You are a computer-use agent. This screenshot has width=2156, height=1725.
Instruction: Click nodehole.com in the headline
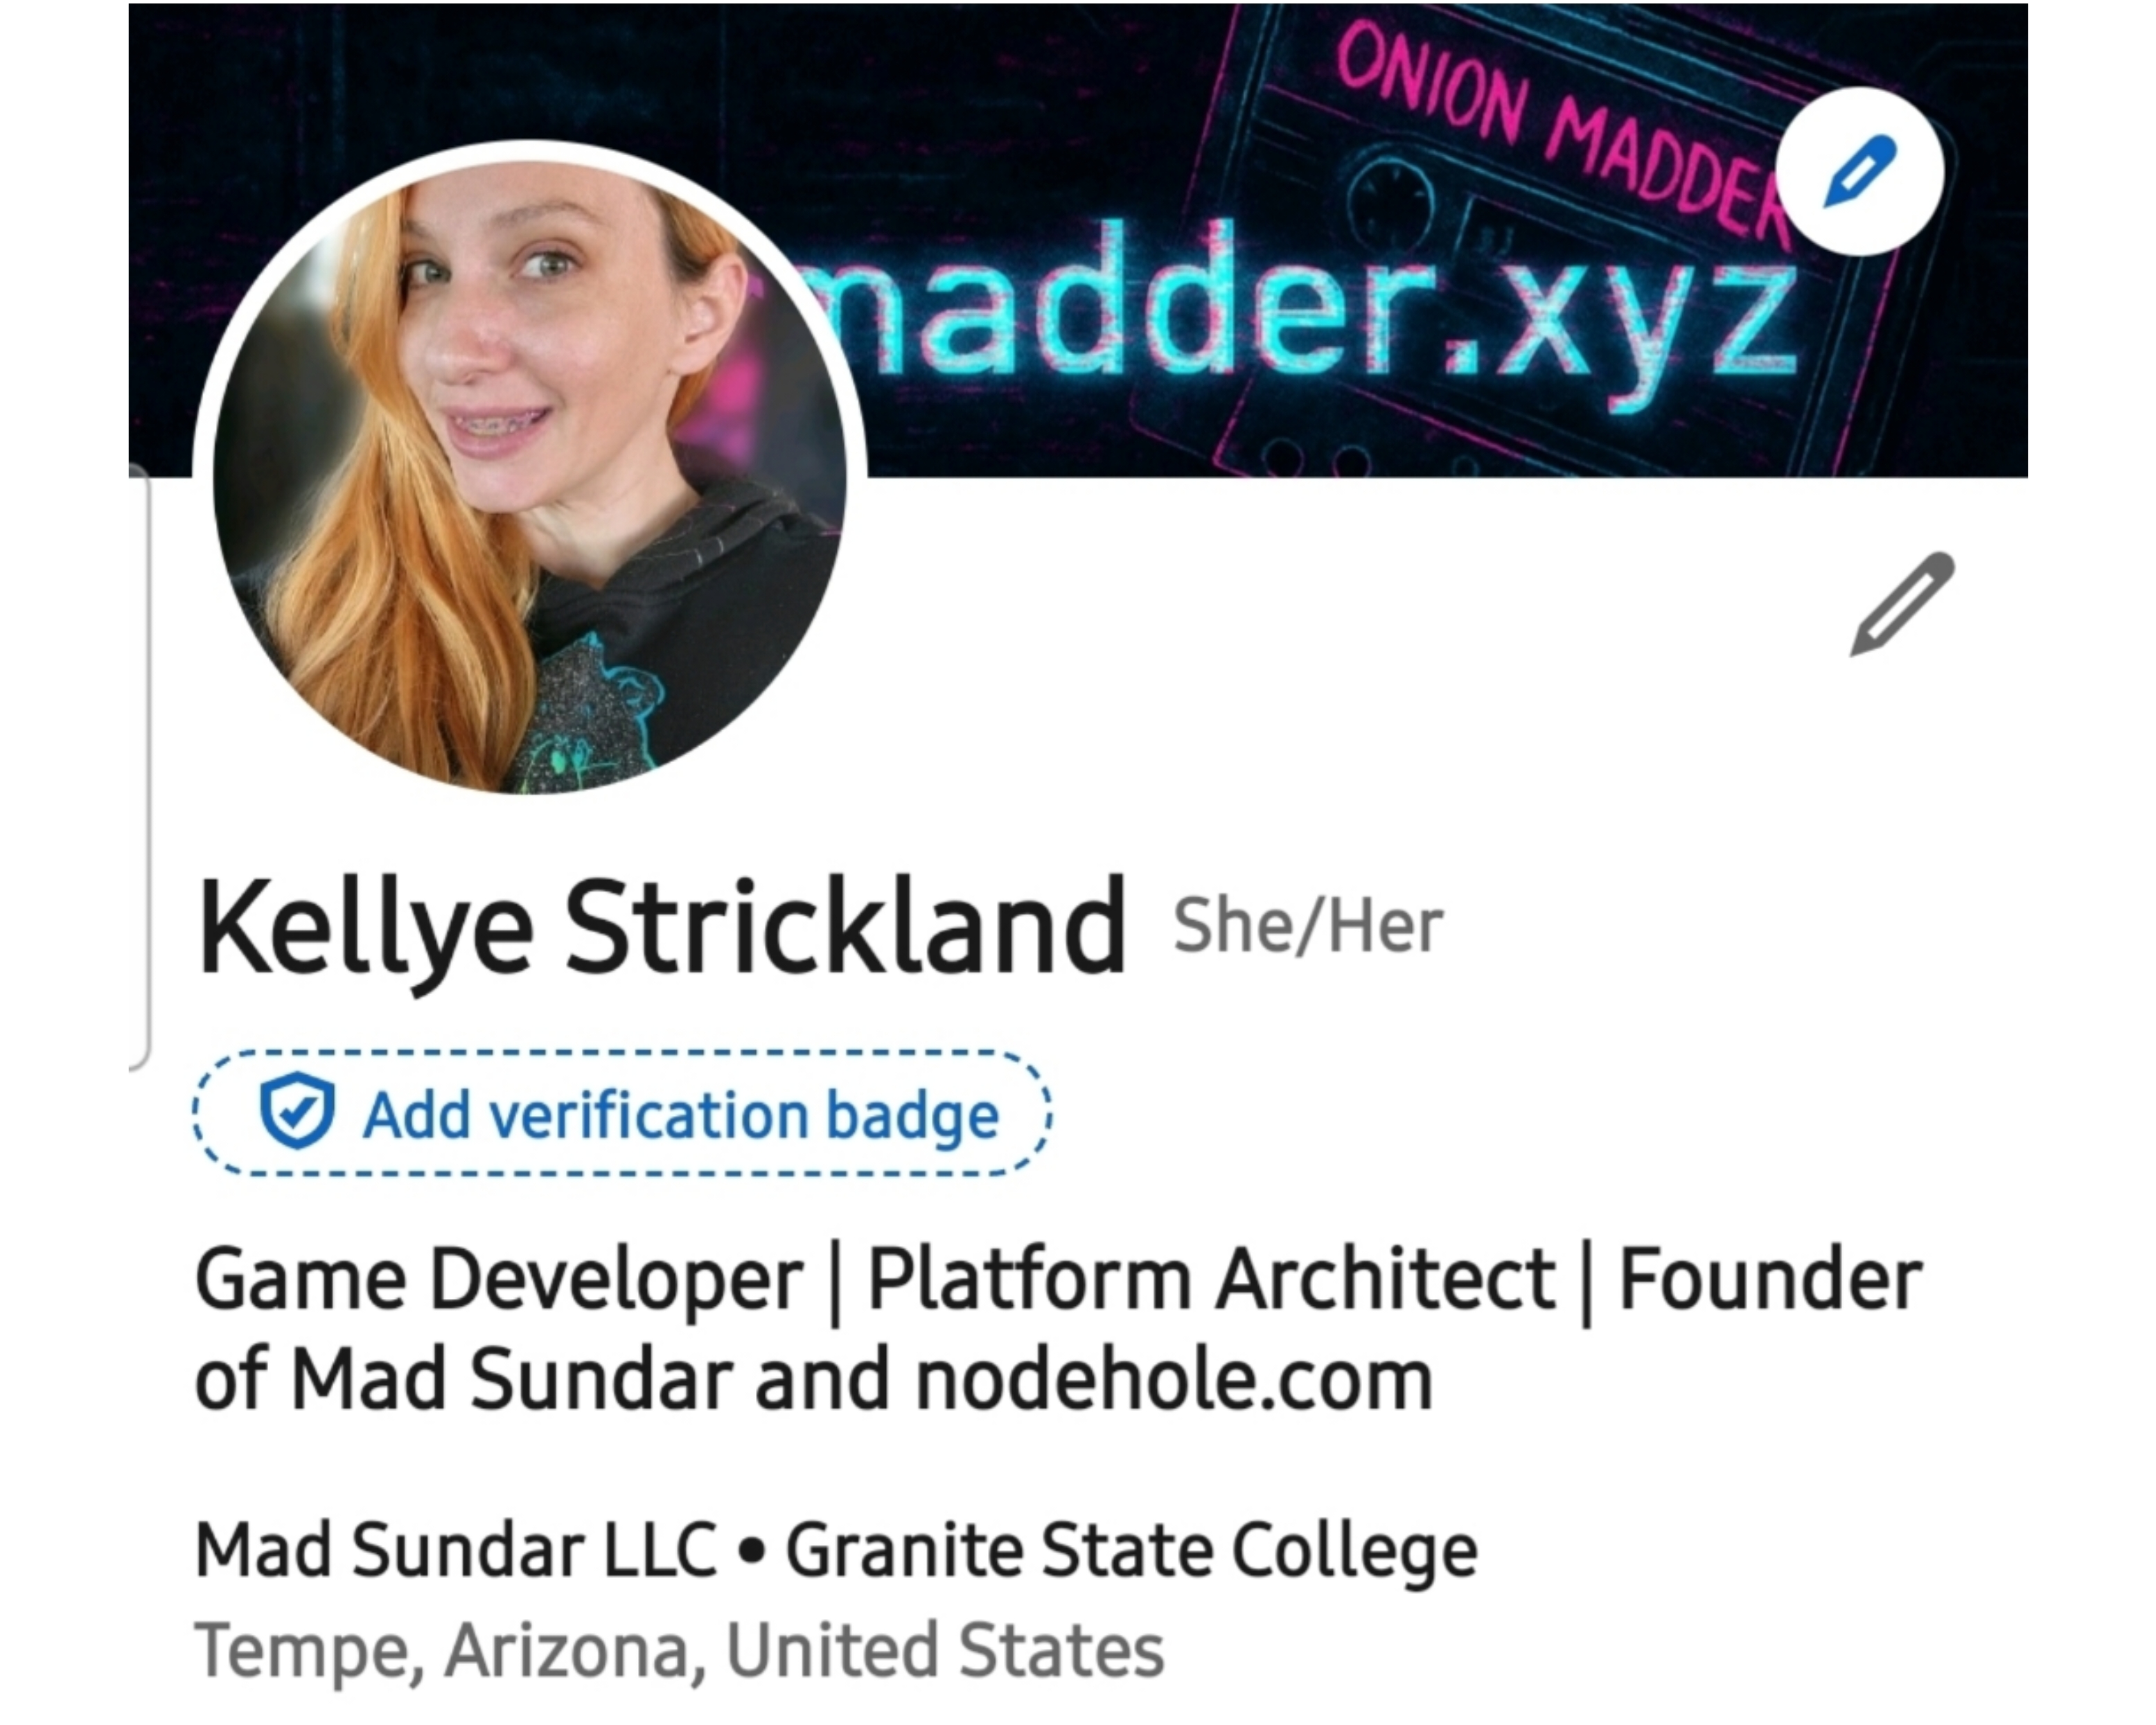tap(1174, 1380)
